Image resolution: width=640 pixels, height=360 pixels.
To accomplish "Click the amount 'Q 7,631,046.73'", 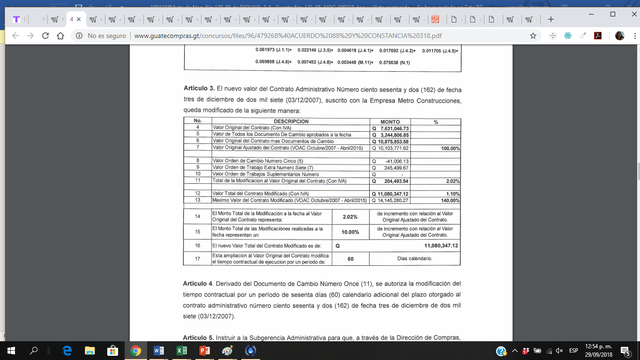I will (x=391, y=128).
